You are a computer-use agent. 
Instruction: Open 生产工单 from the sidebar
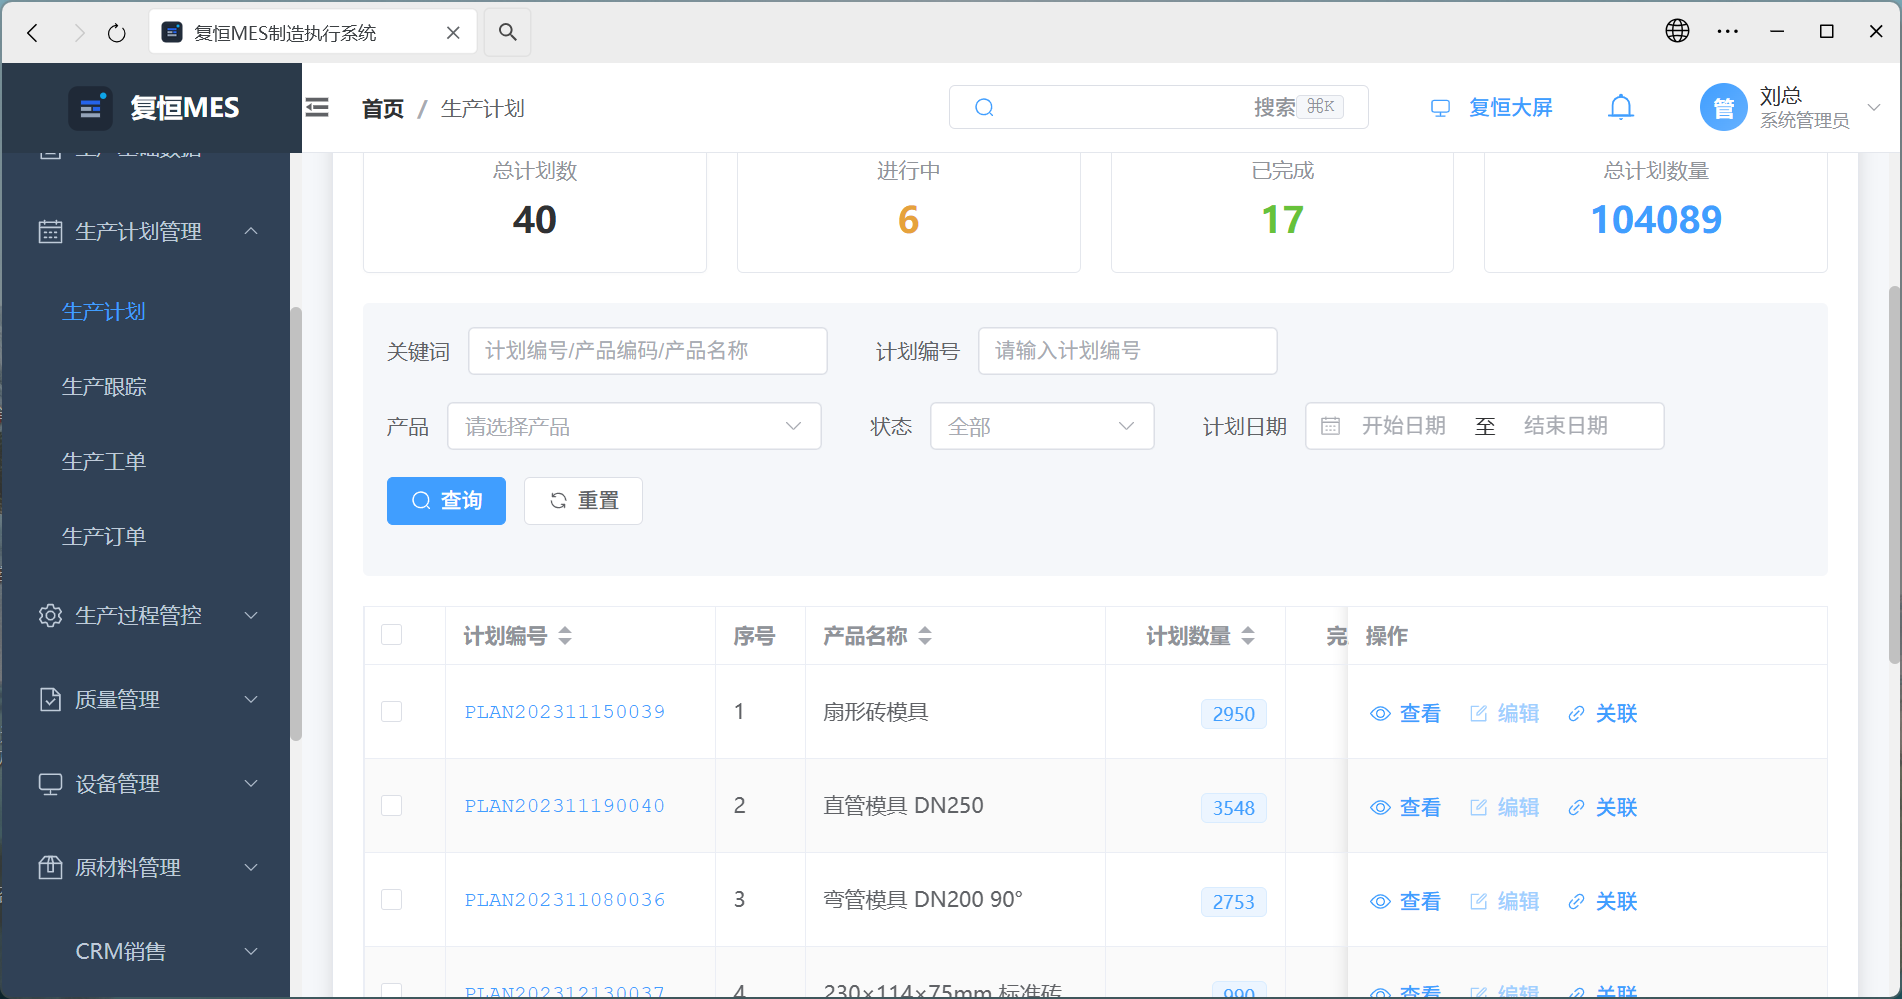click(104, 461)
